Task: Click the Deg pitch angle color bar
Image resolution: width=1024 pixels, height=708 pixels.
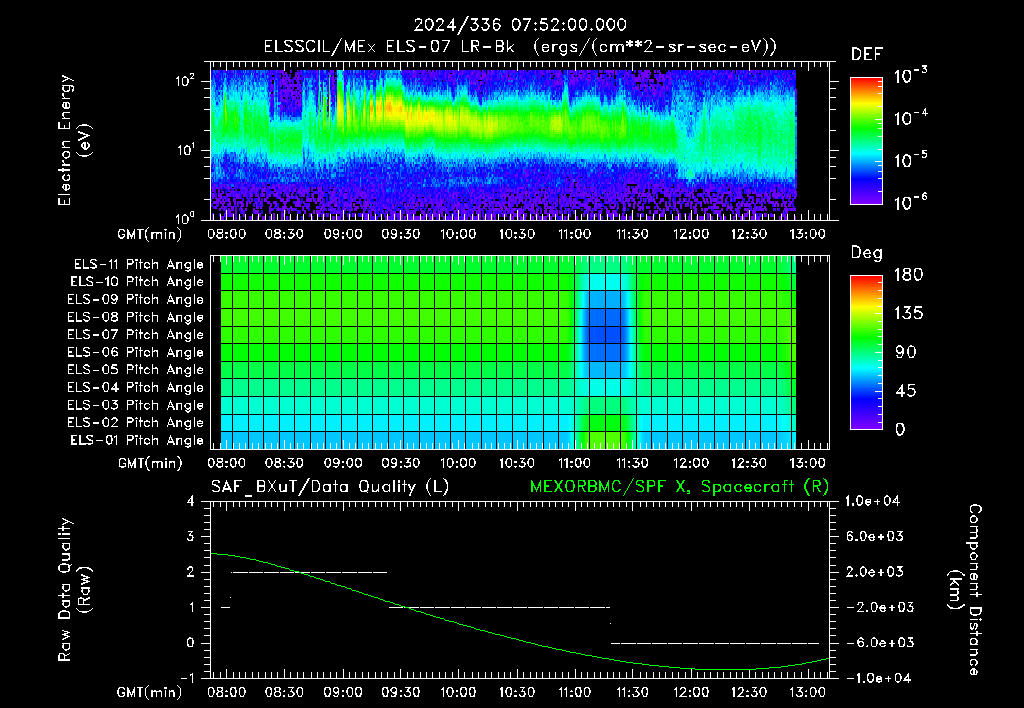Action: (866, 352)
